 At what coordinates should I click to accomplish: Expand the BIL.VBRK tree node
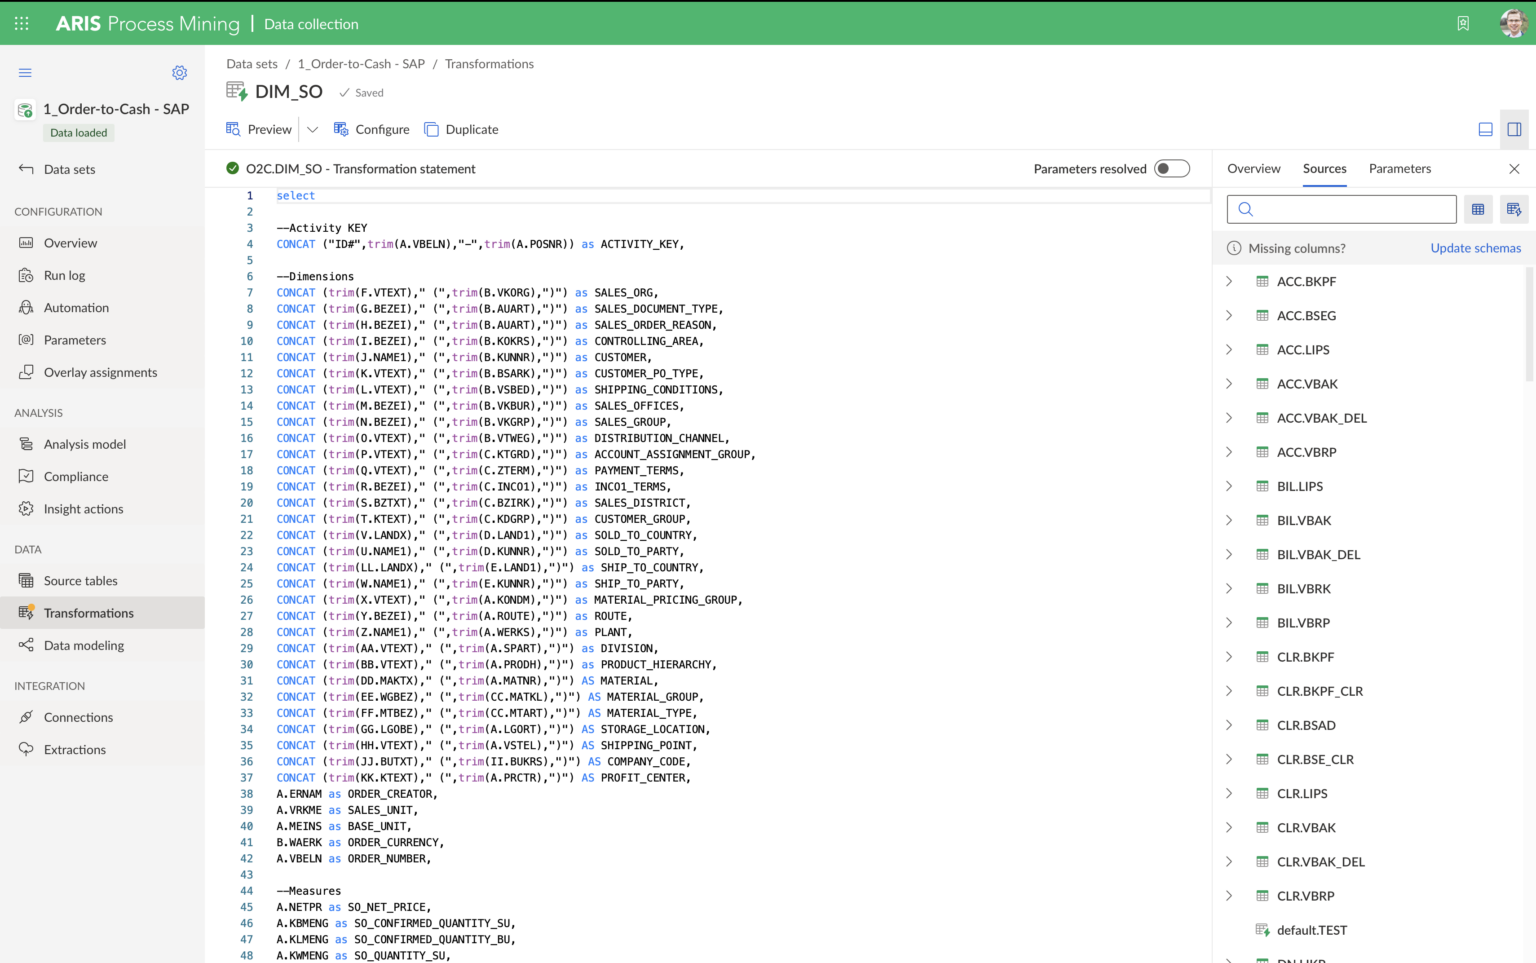click(x=1230, y=588)
